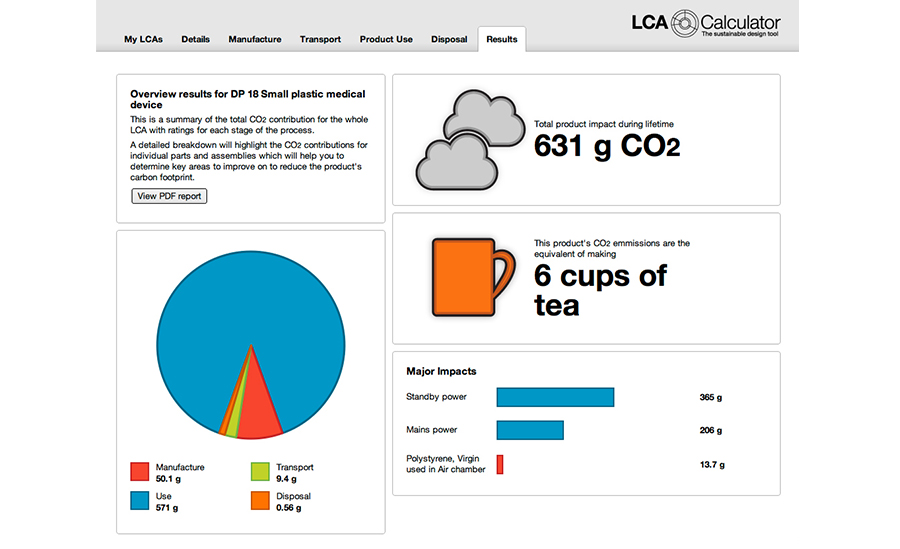Click the orange Disposal legend swatch

(259, 500)
